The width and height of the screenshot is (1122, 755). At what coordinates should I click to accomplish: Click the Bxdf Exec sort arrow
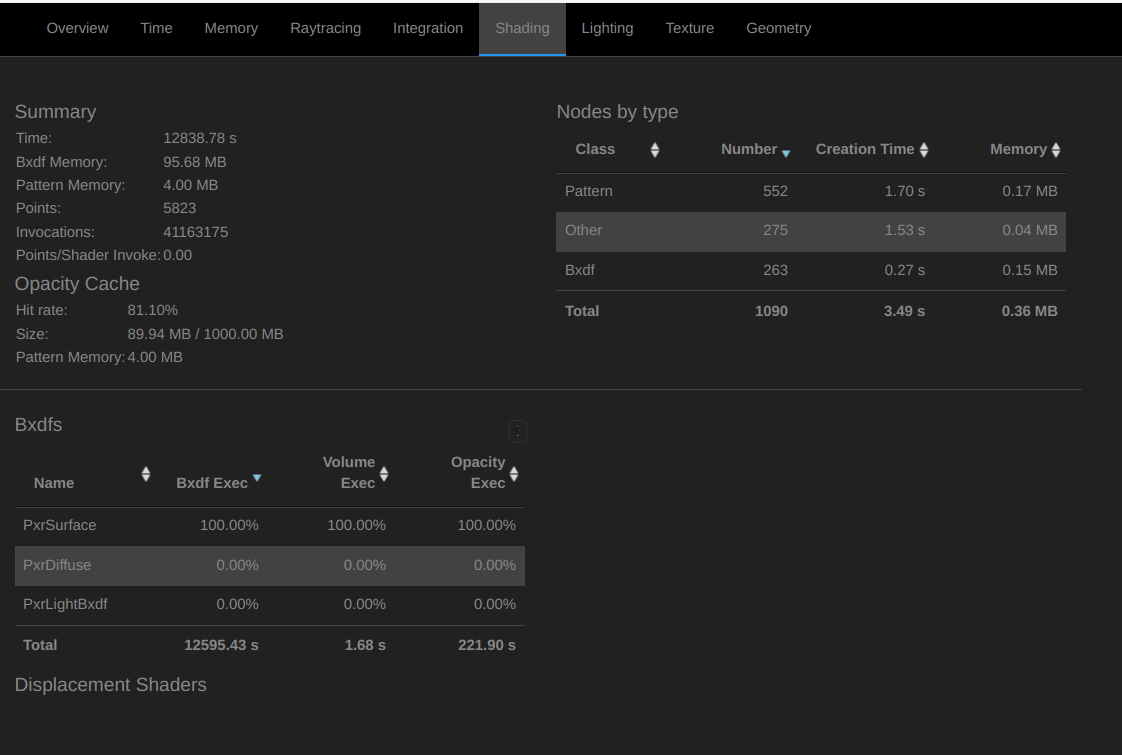click(257, 478)
